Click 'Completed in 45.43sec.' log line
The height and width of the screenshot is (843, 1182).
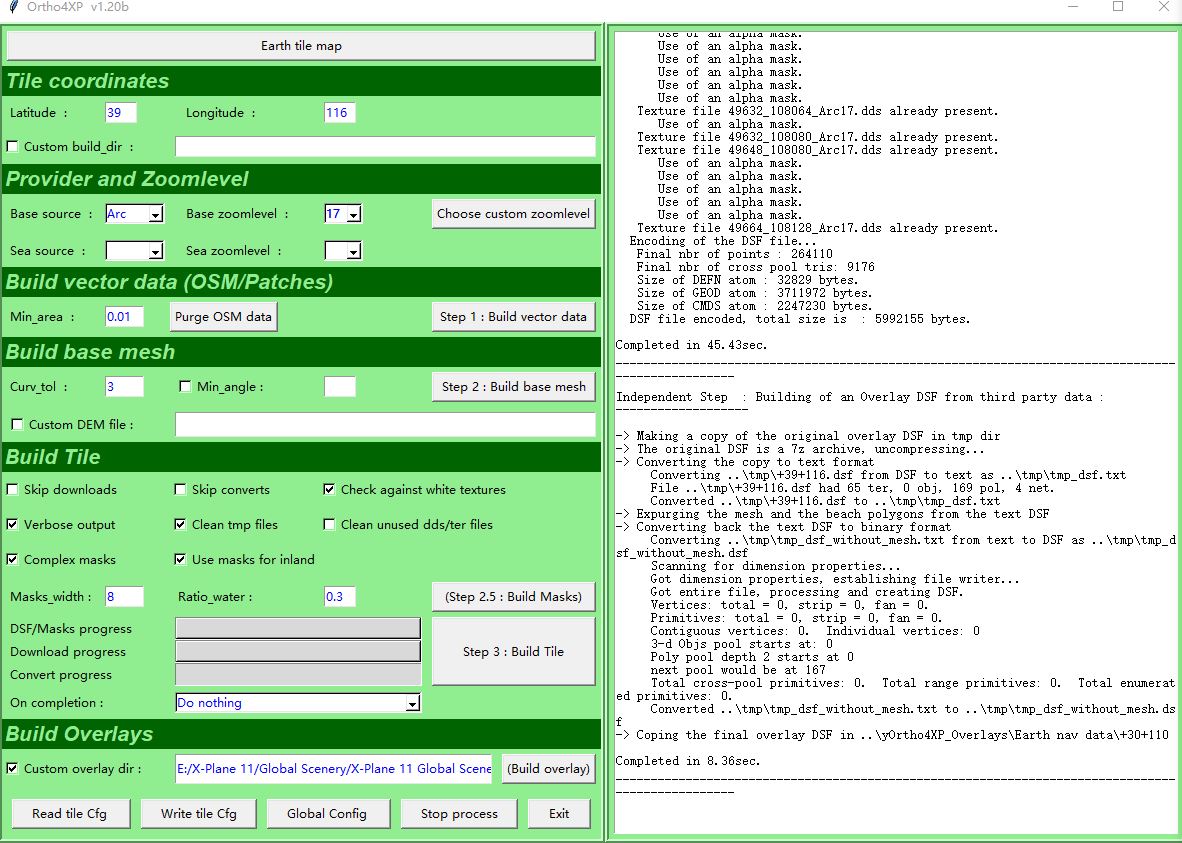point(691,345)
